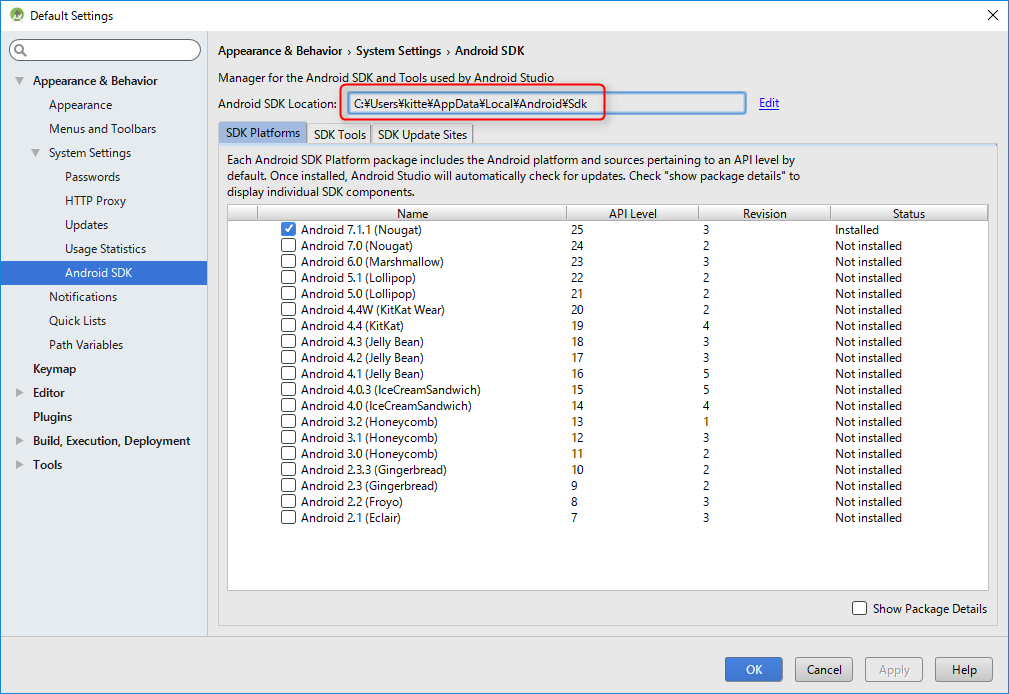1009x694 pixels.
Task: Check Android 4.3 (Jelly Bean) checkbox
Action: click(288, 341)
